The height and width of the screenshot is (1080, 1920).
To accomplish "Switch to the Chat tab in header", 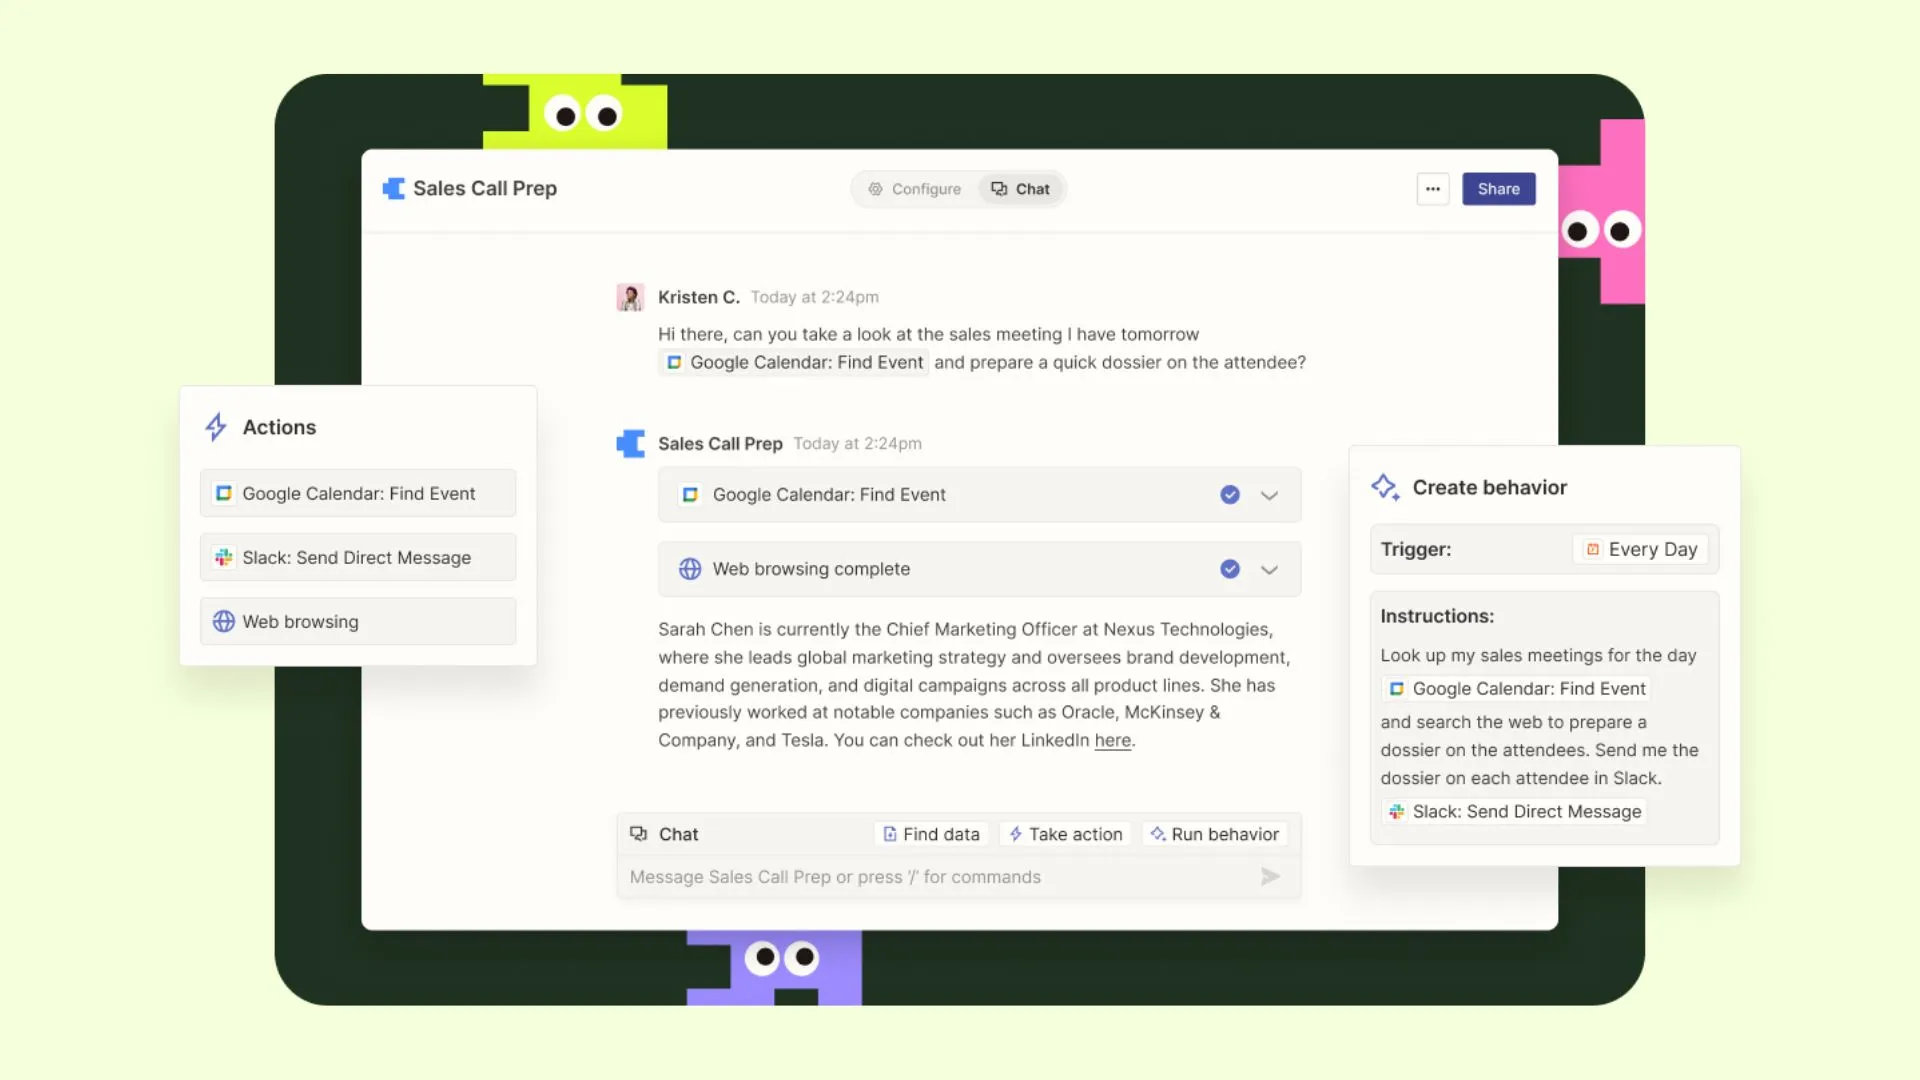I will [1020, 189].
